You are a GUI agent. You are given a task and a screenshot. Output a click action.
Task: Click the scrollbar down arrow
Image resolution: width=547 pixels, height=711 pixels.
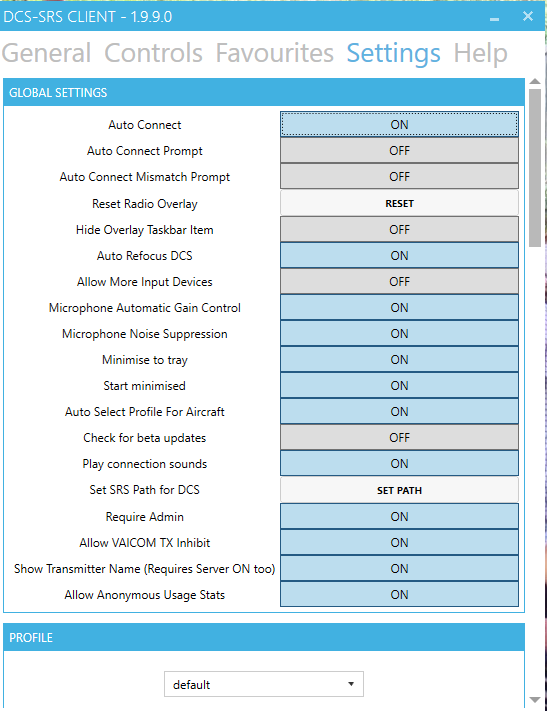(x=535, y=700)
